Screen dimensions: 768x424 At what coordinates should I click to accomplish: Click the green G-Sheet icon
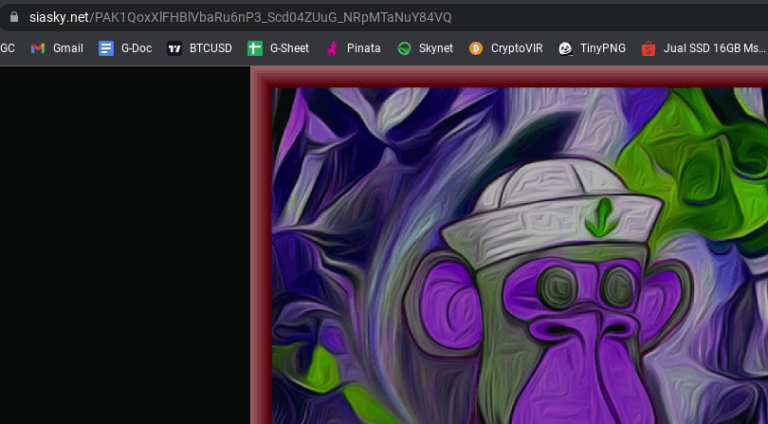tap(255, 48)
